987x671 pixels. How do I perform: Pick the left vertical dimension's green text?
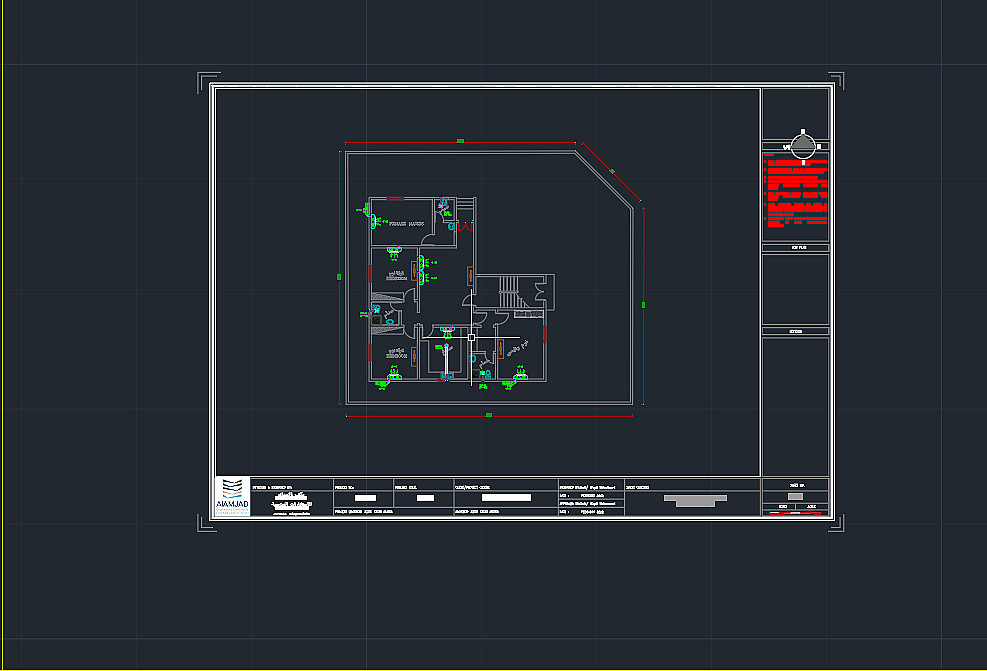click(x=339, y=277)
